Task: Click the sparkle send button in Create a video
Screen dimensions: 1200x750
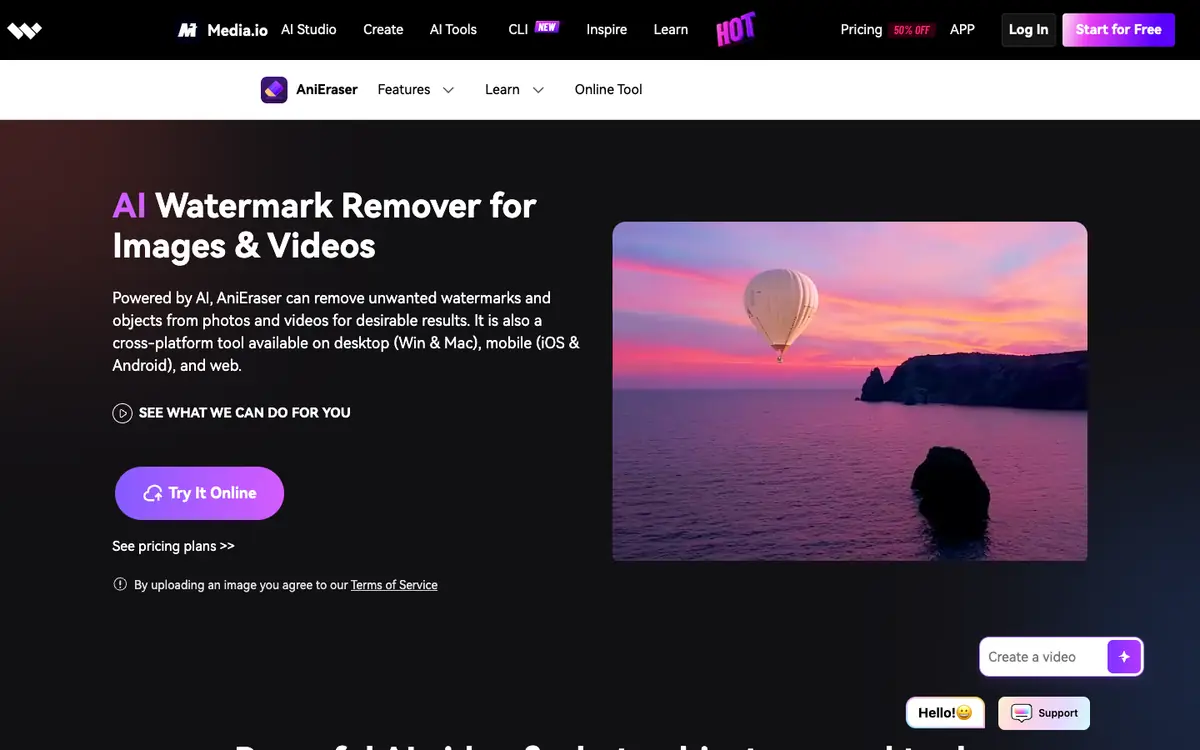Action: 1124,657
